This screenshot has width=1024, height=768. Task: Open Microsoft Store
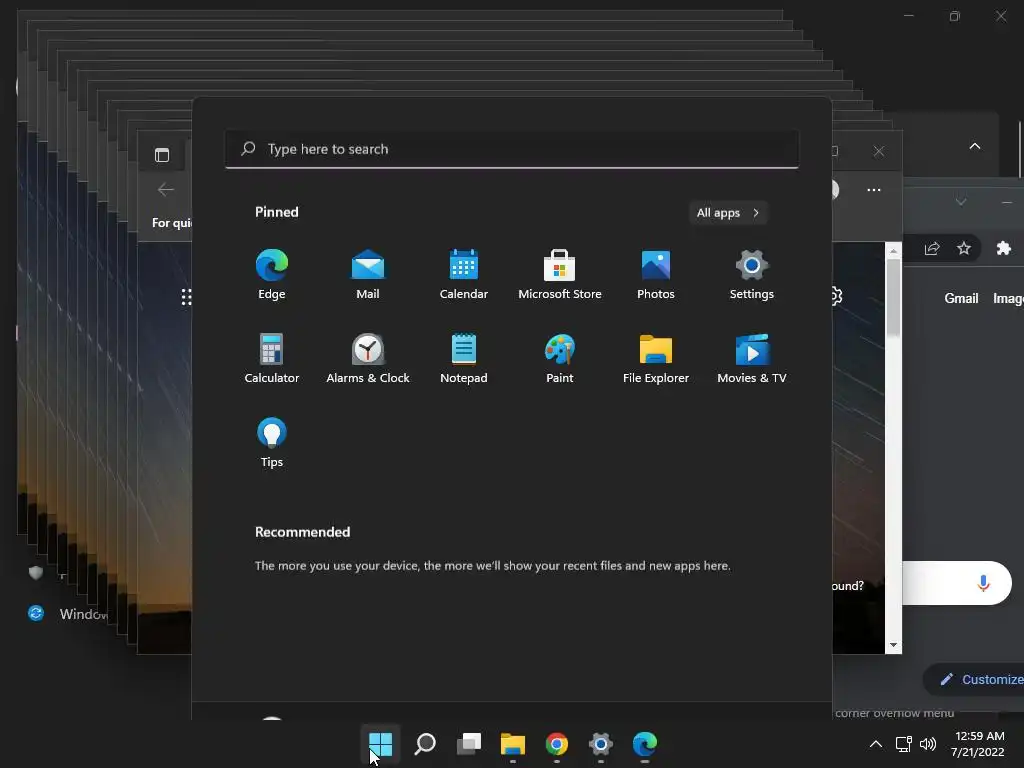tap(560, 274)
